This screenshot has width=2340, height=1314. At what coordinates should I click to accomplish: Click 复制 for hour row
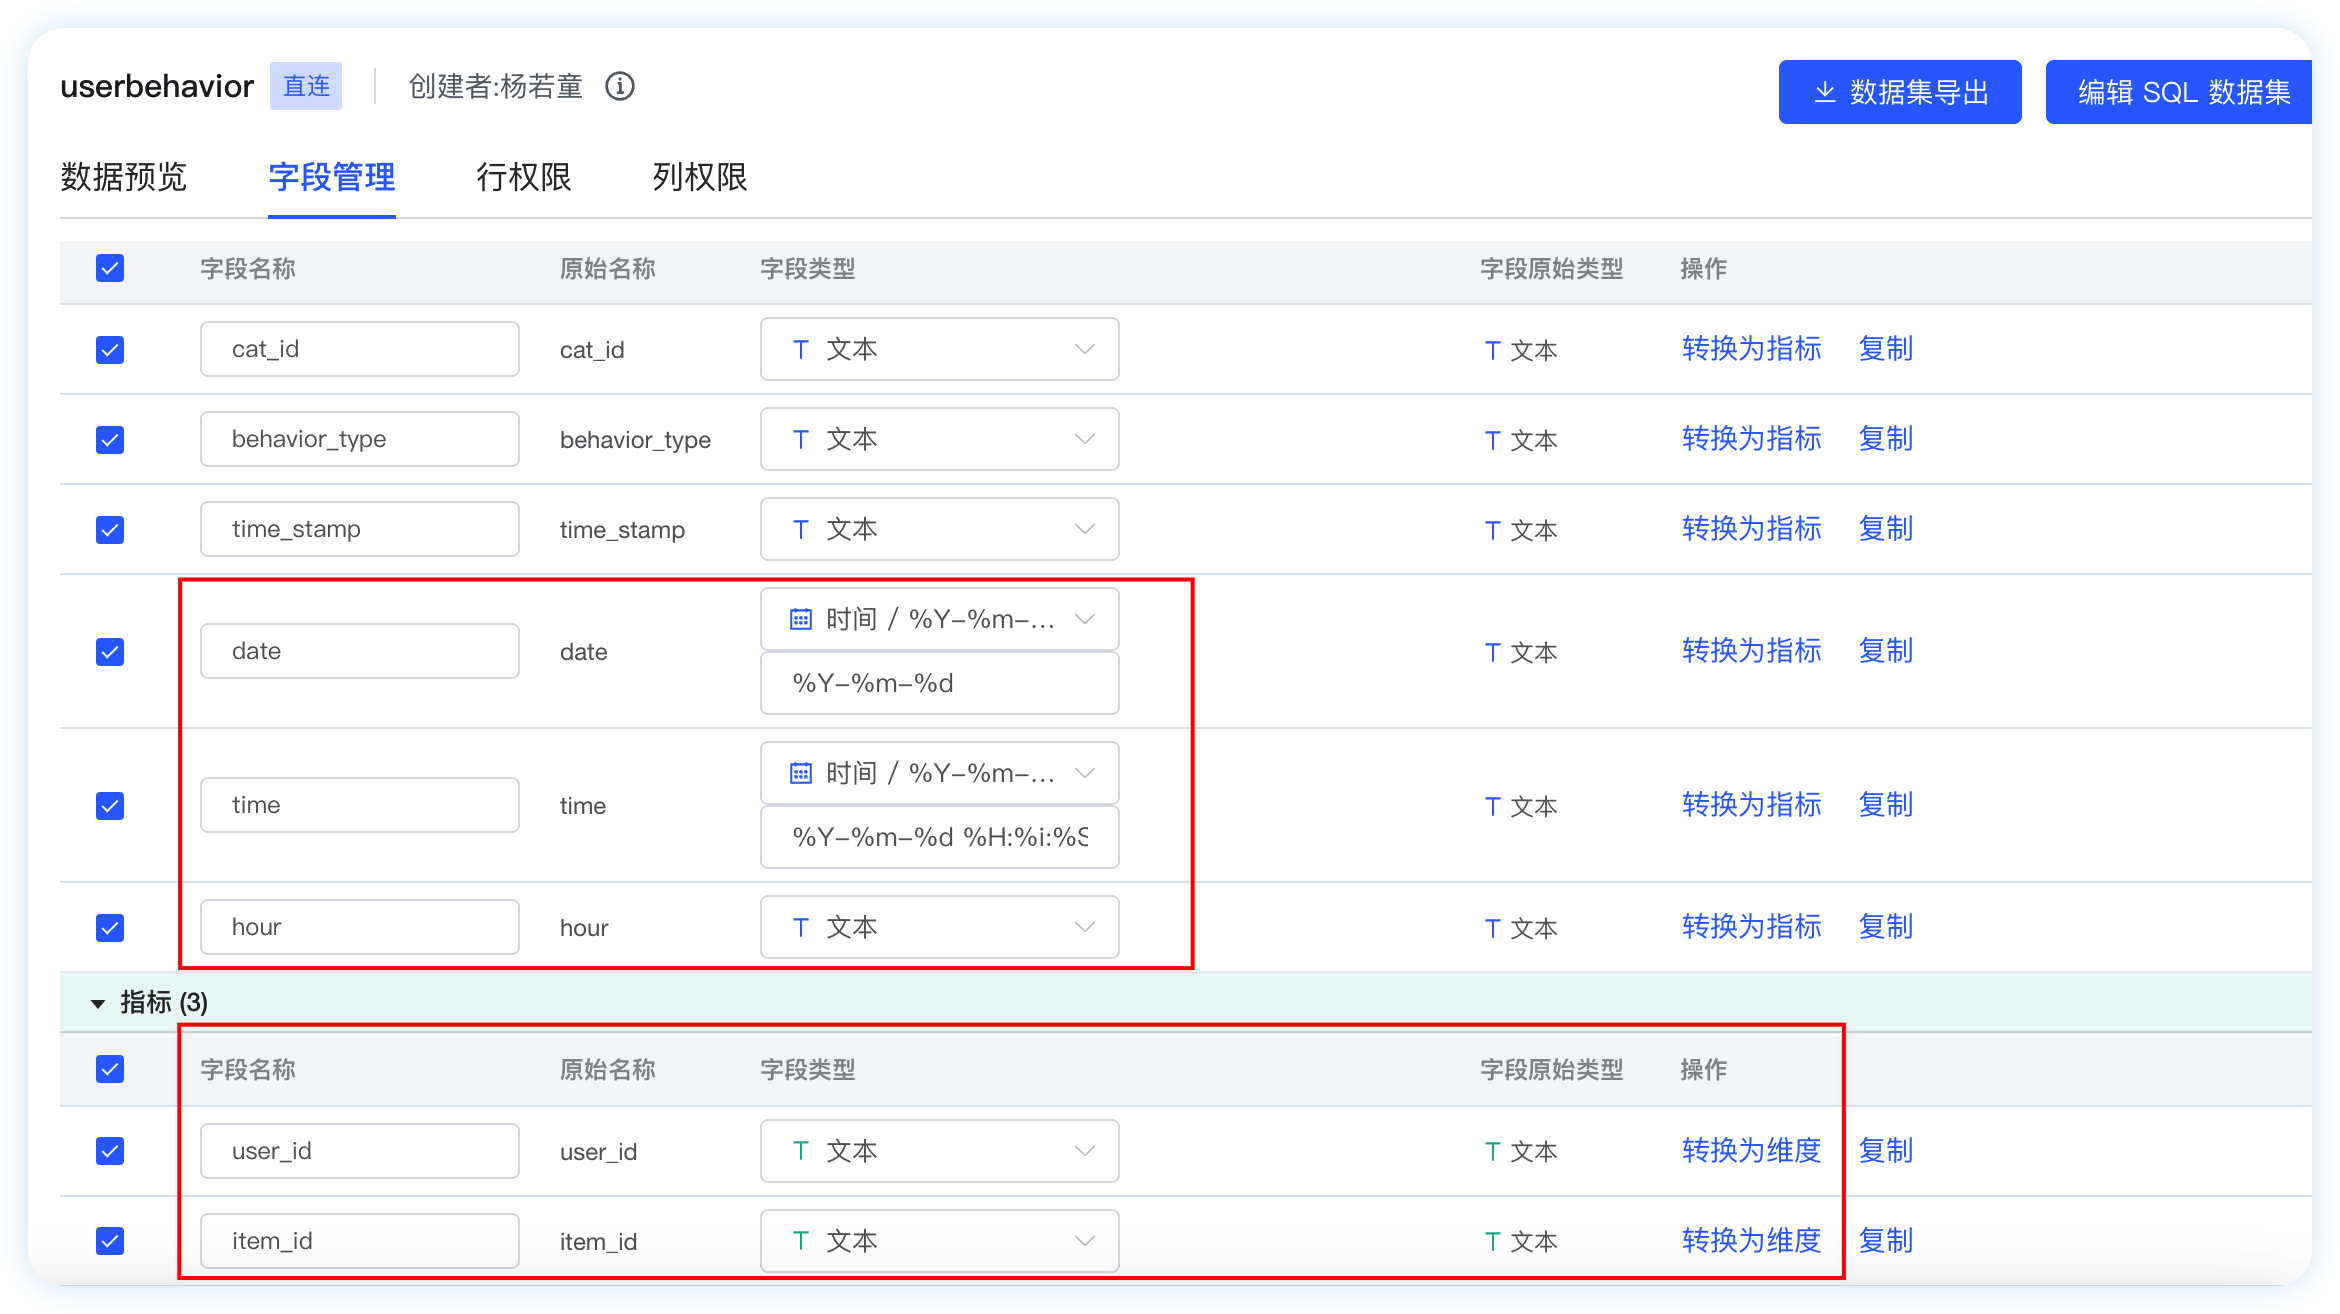pos(1886,927)
